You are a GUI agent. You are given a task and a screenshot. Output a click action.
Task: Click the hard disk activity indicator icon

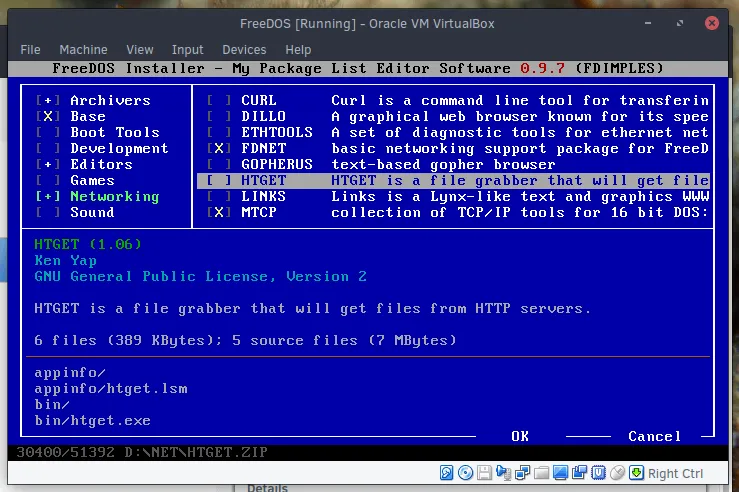point(448,473)
